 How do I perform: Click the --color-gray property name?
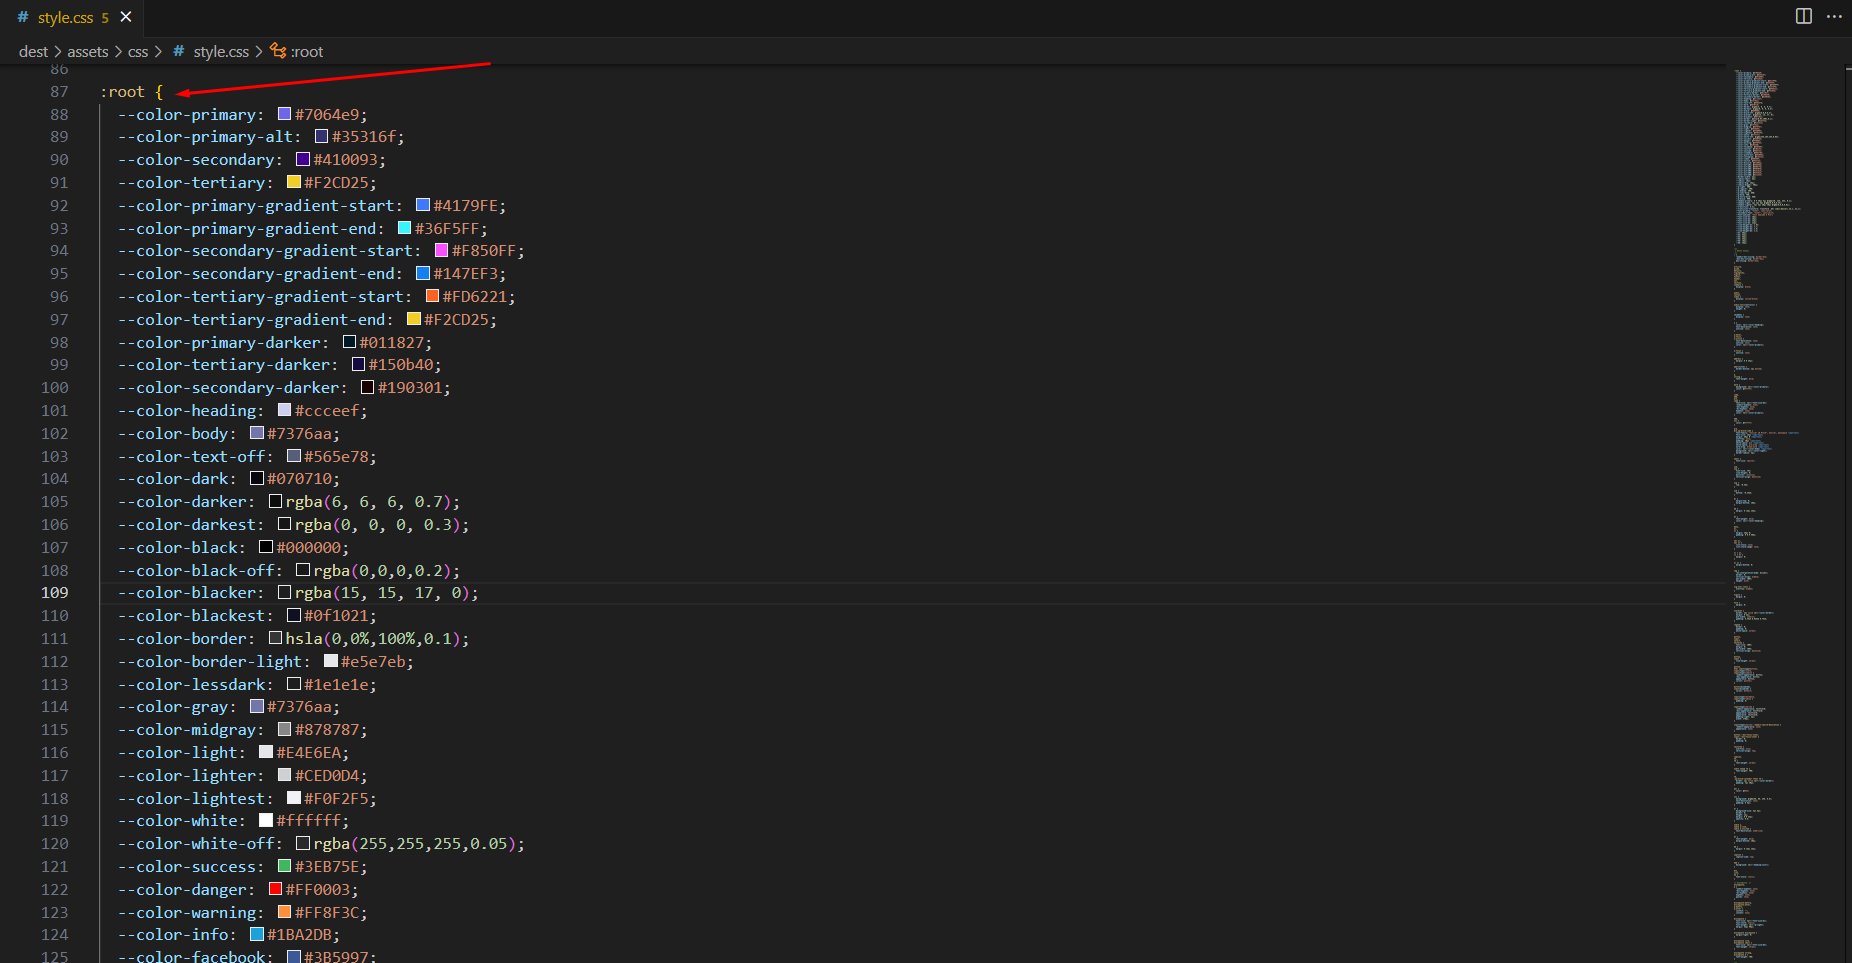(x=173, y=706)
